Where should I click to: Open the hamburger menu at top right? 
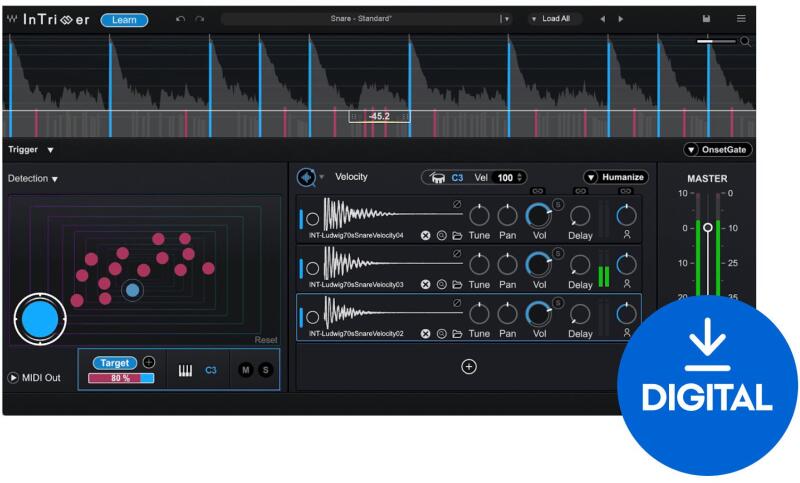coord(741,19)
